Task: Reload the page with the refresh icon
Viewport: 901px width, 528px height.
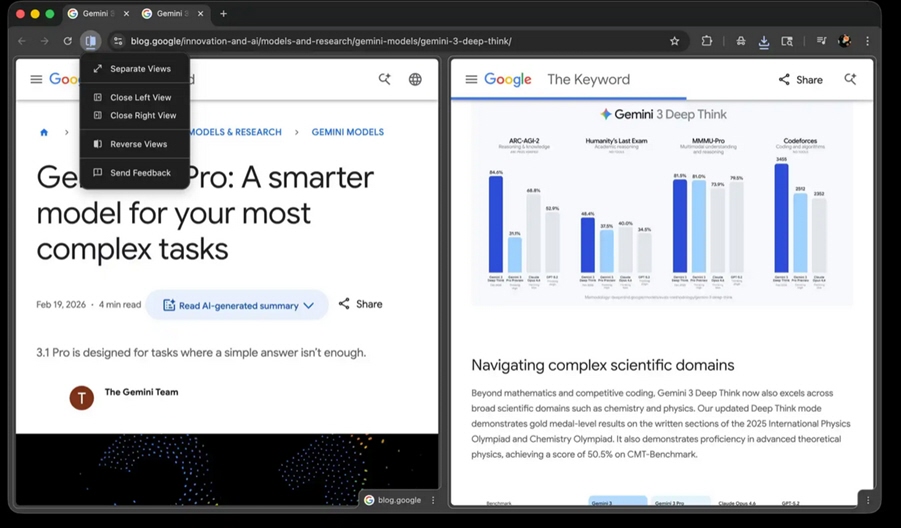Action: (x=67, y=41)
